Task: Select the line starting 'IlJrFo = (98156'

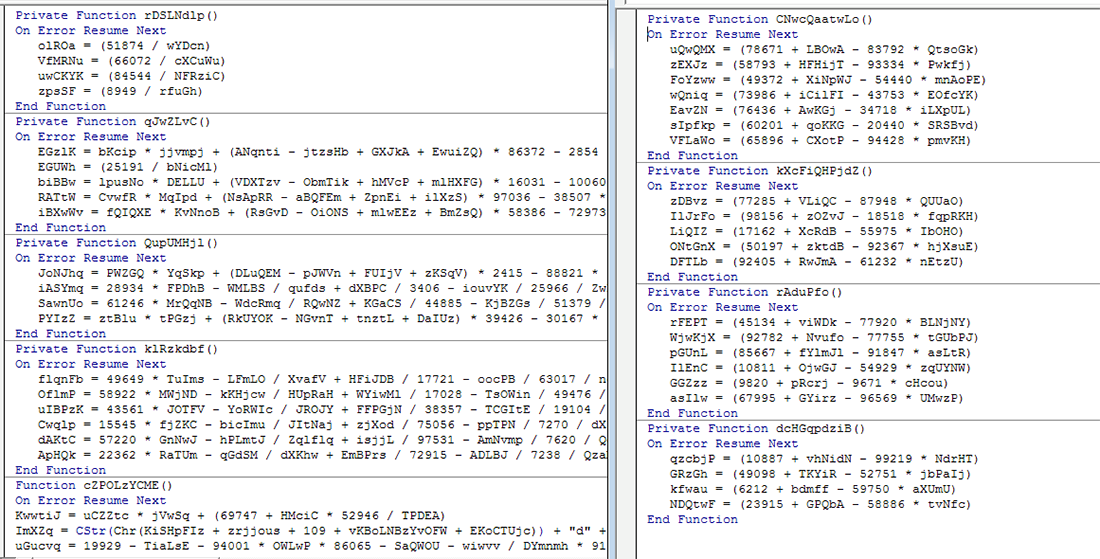Action: pos(824,217)
